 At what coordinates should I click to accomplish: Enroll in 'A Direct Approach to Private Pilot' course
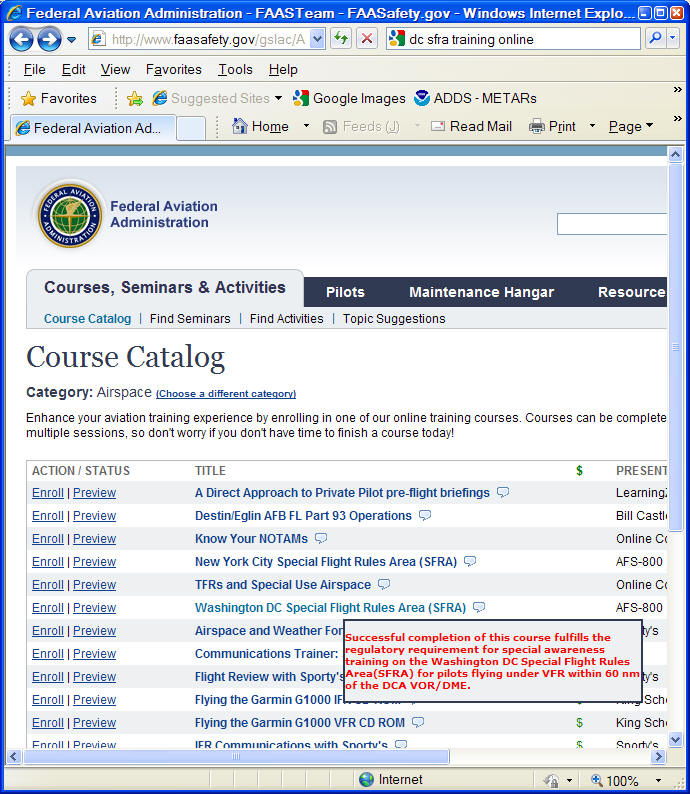click(x=48, y=493)
